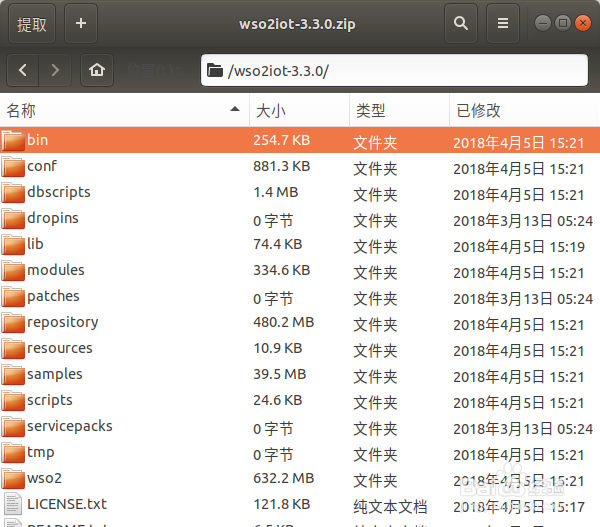Select the LICENSE.txt file icon
Image resolution: width=600 pixels, height=527 pixels.
[13, 504]
